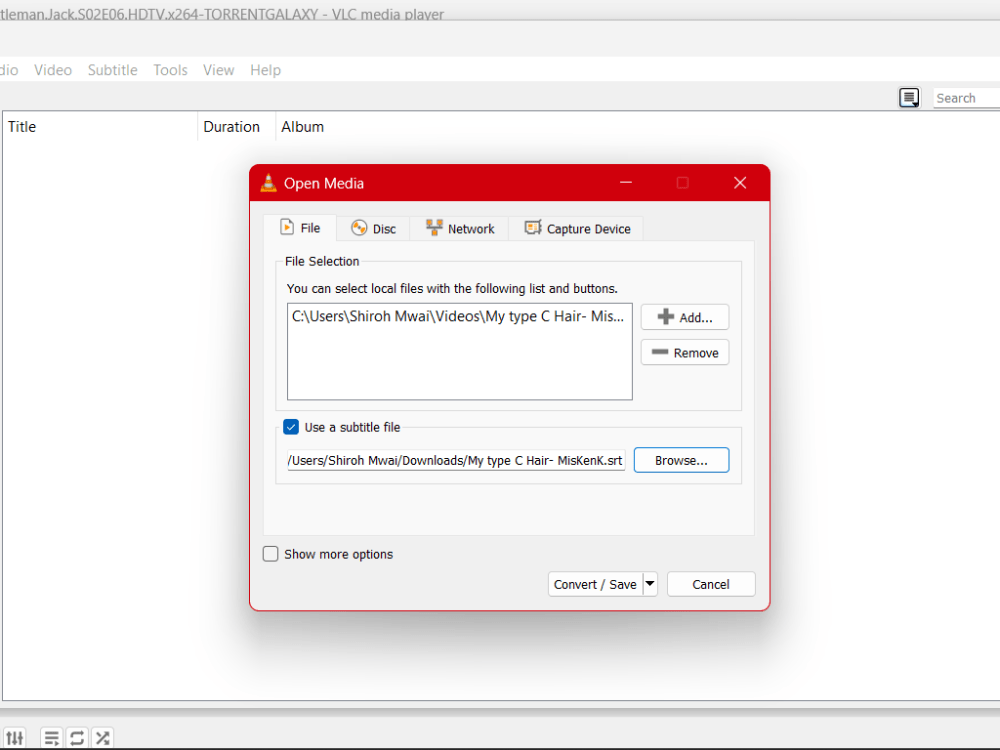Open the Subtitle menu in VLC
1000x750 pixels.
113,70
